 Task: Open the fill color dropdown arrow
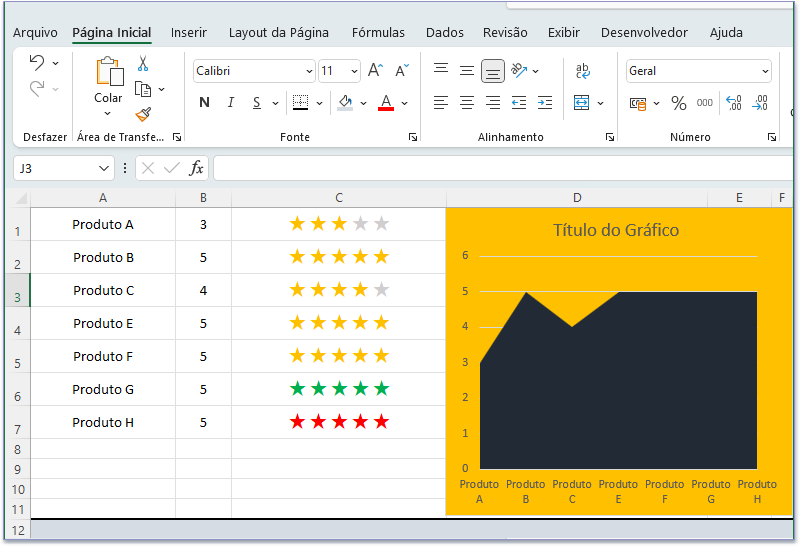(363, 104)
